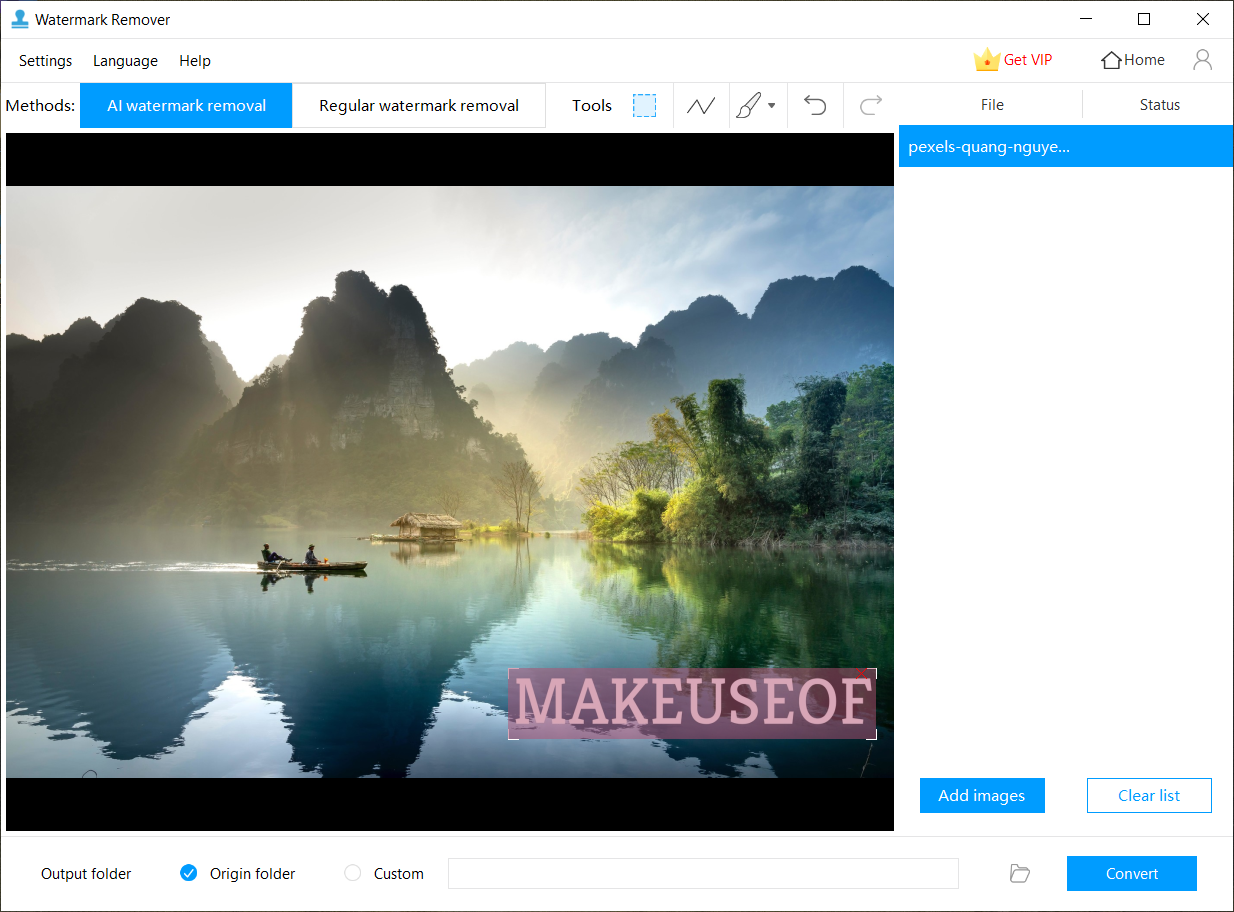1234x912 pixels.
Task: Select the brush tool
Action: click(751, 105)
